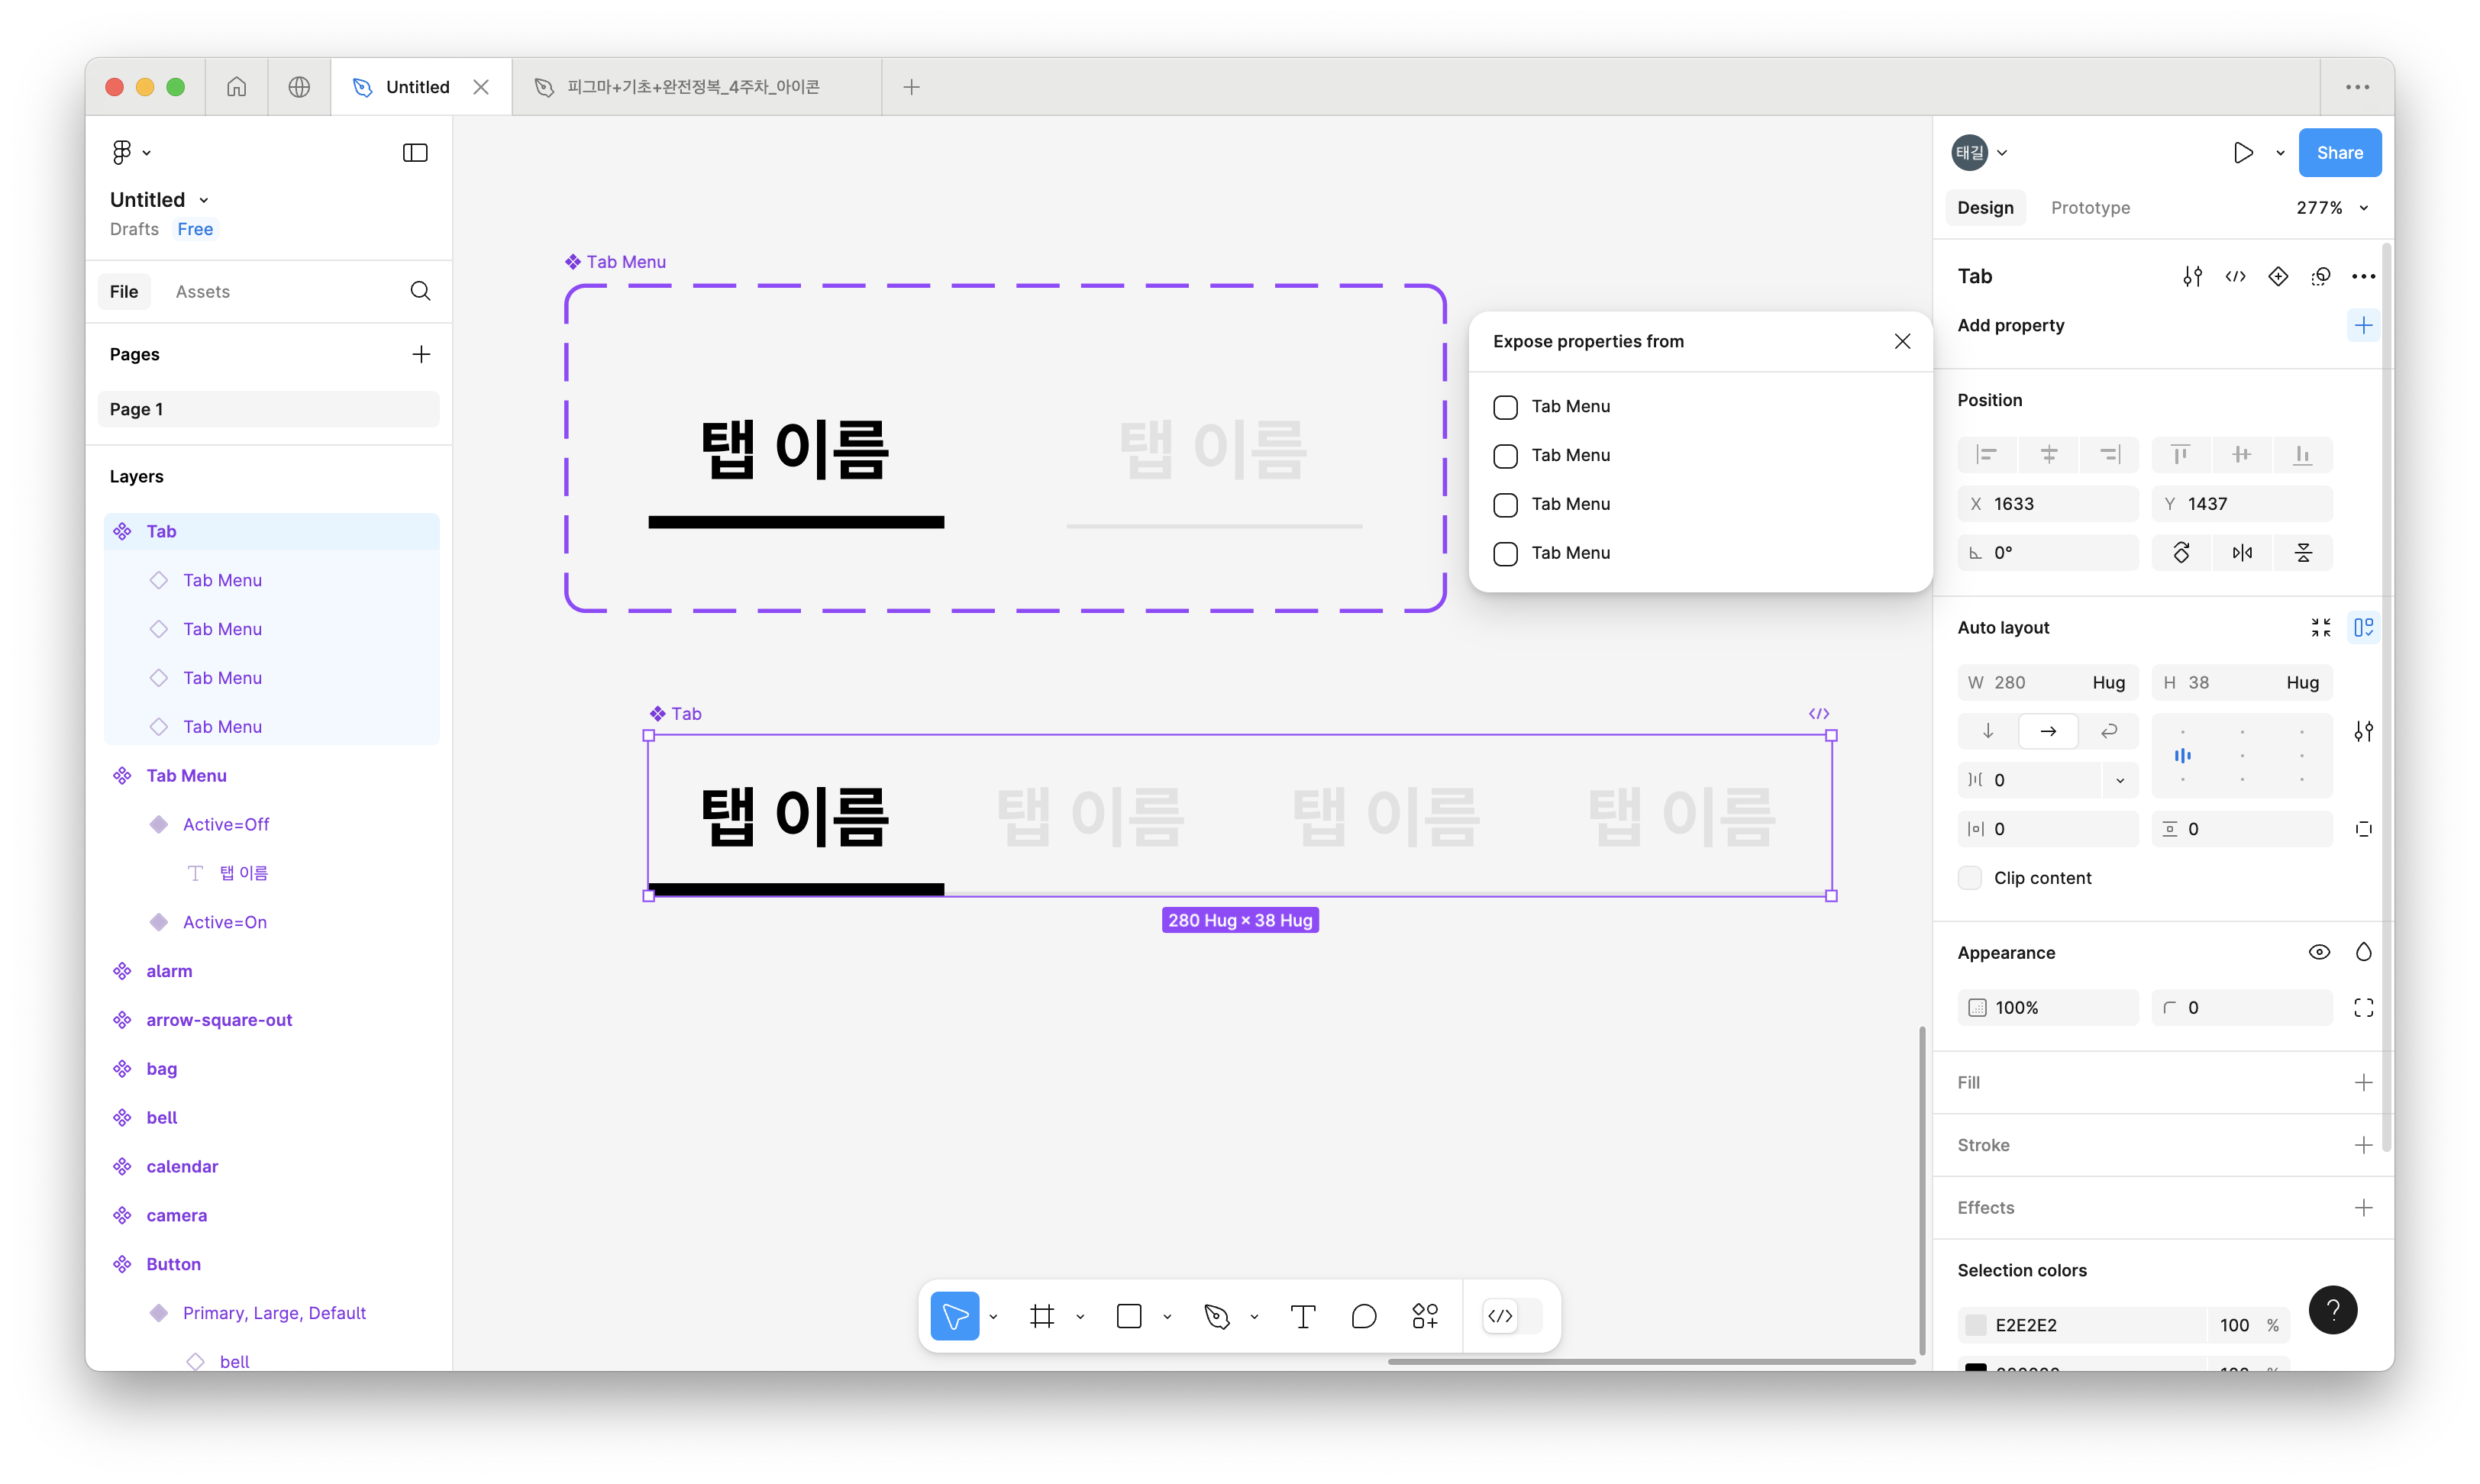Click the search icon in layers panel
This screenshot has height=1484, width=2480.
coord(420,291)
